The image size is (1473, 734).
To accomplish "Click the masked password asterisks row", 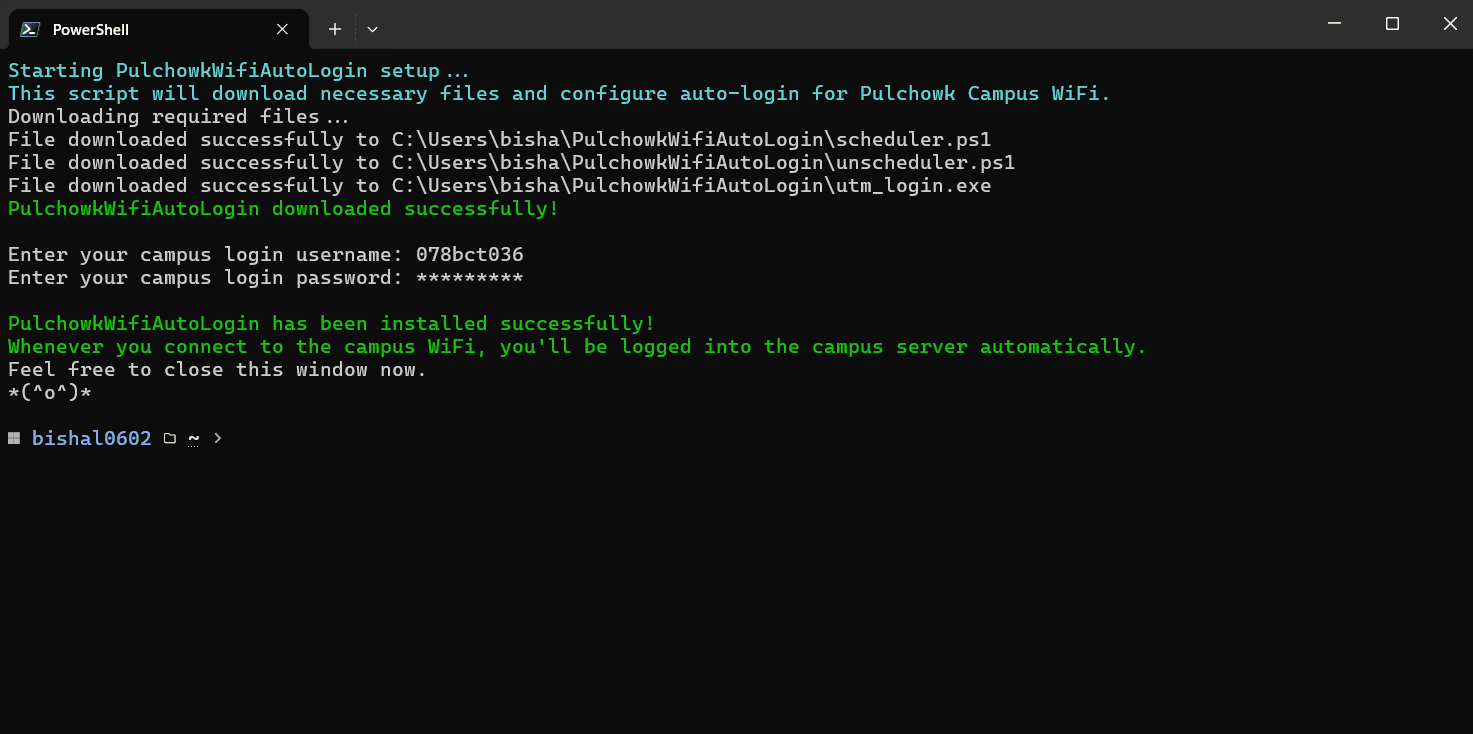I will point(470,277).
